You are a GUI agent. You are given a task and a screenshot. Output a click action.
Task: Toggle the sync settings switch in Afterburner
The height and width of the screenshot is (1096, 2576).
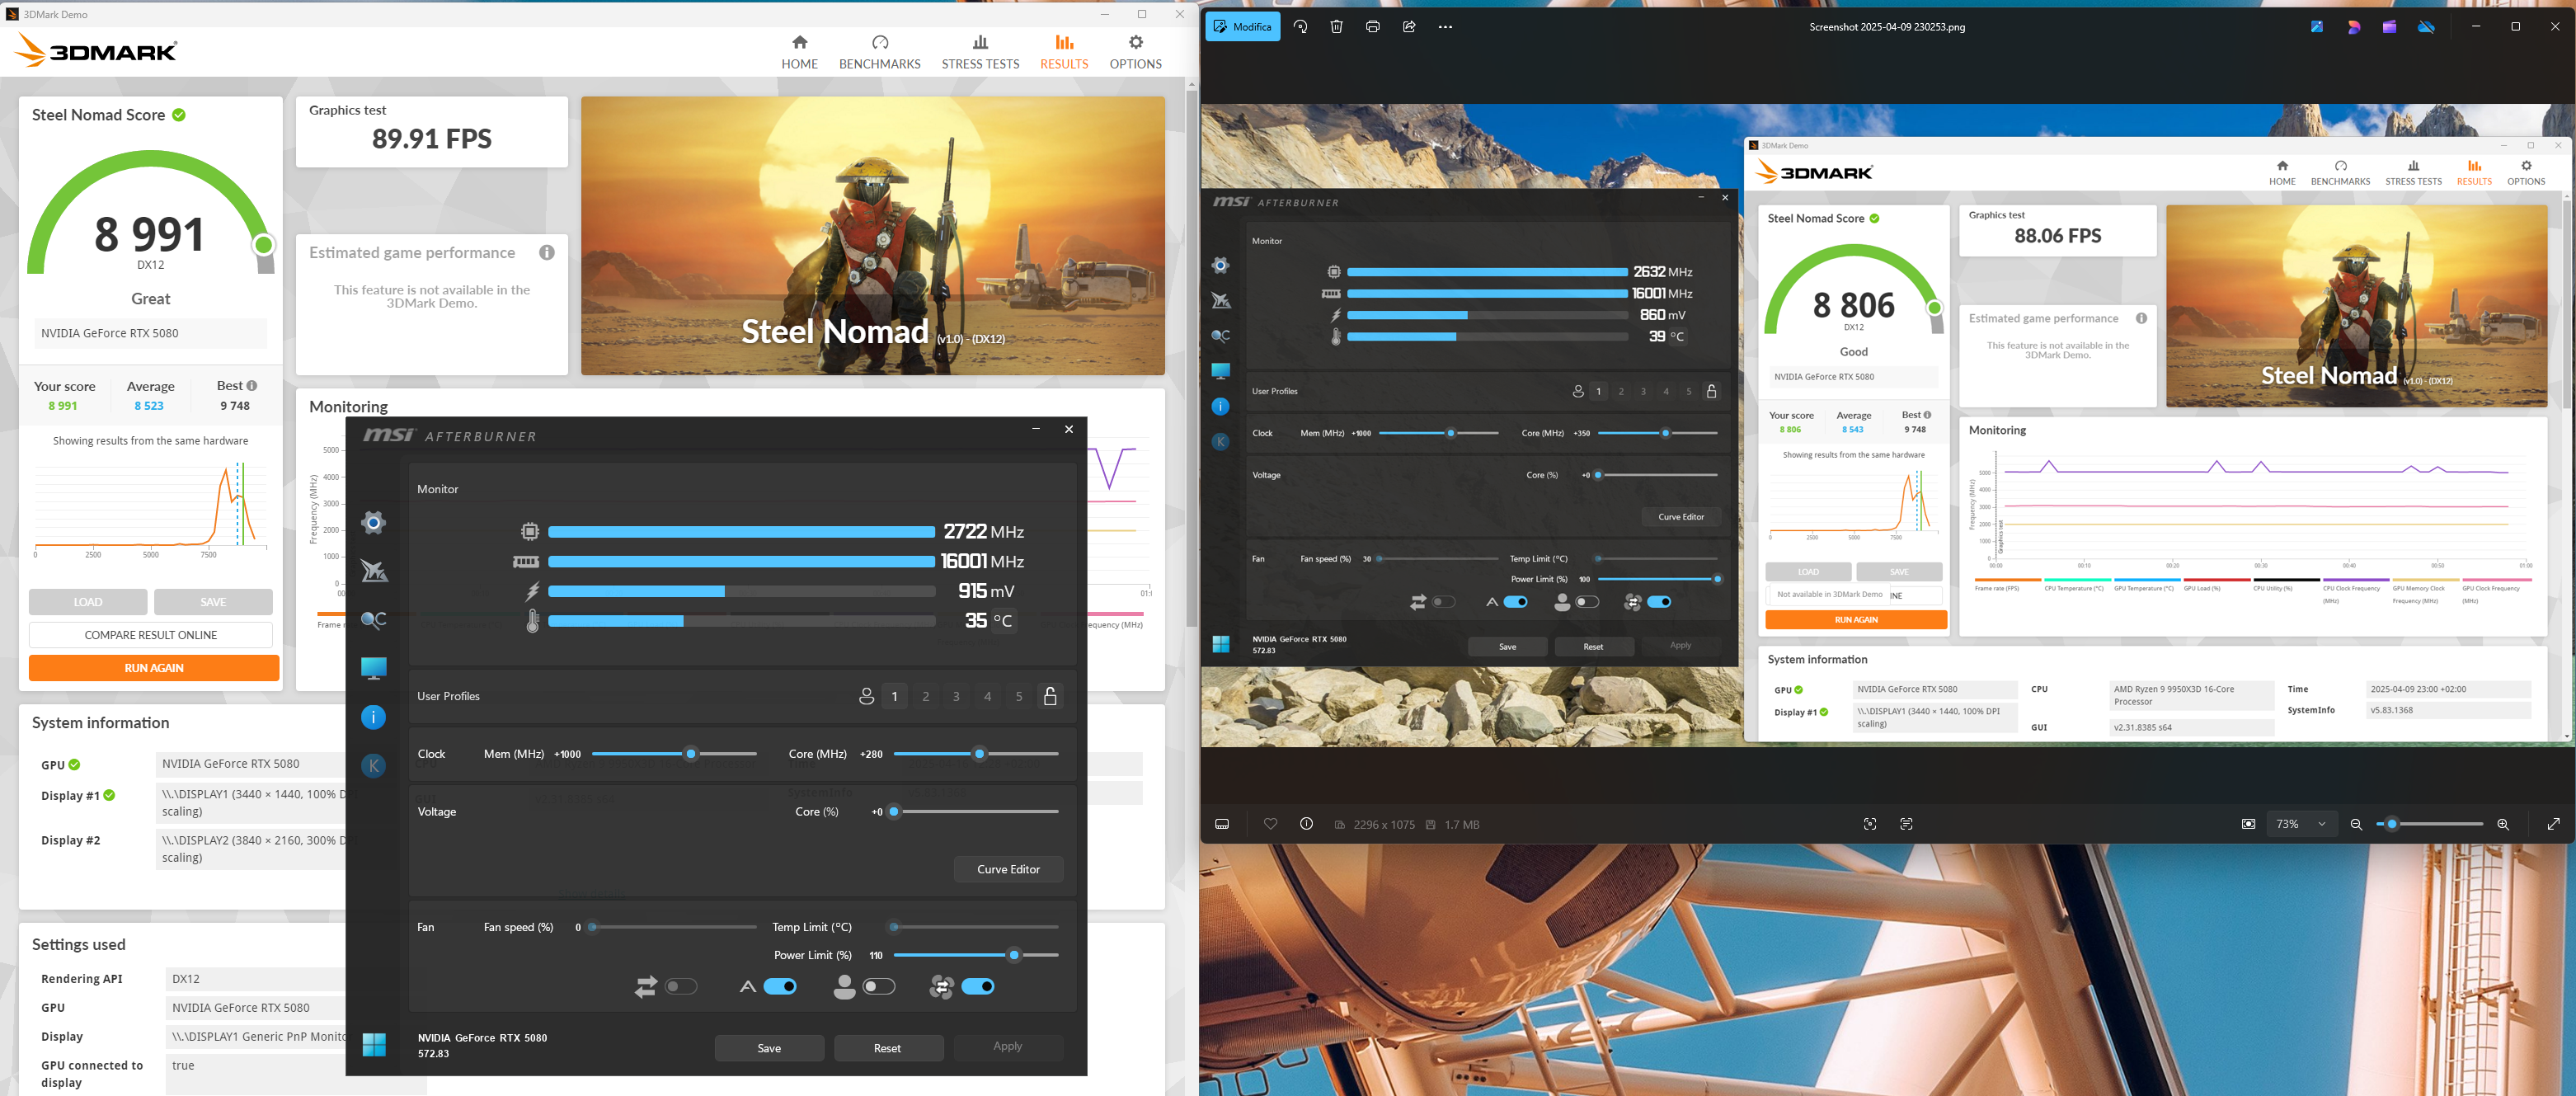pyautogui.click(x=681, y=987)
